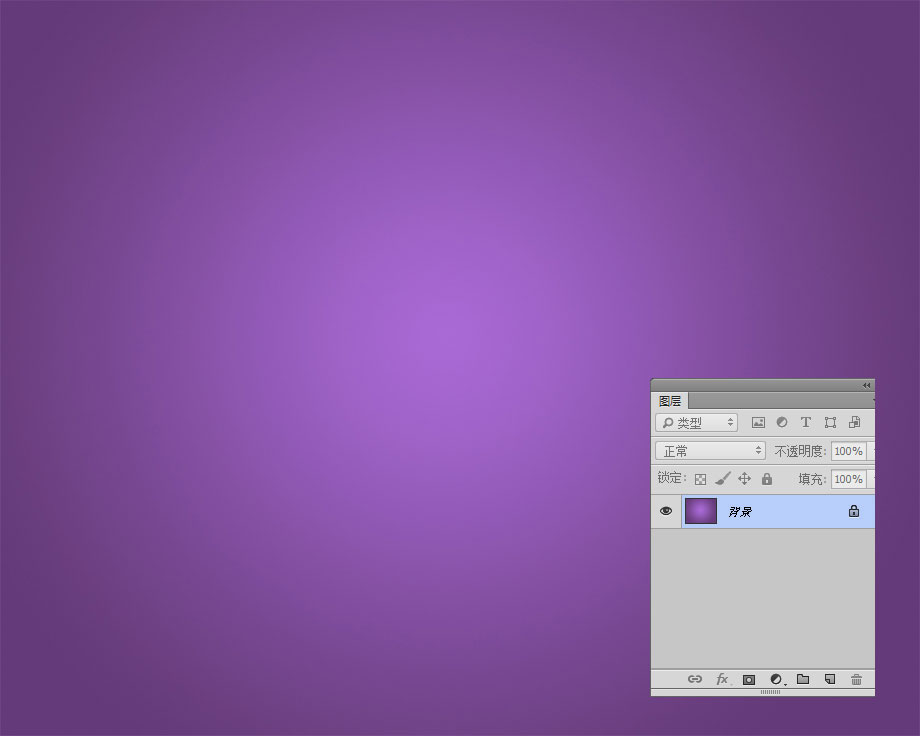Click the 不透明度 label

(800, 451)
